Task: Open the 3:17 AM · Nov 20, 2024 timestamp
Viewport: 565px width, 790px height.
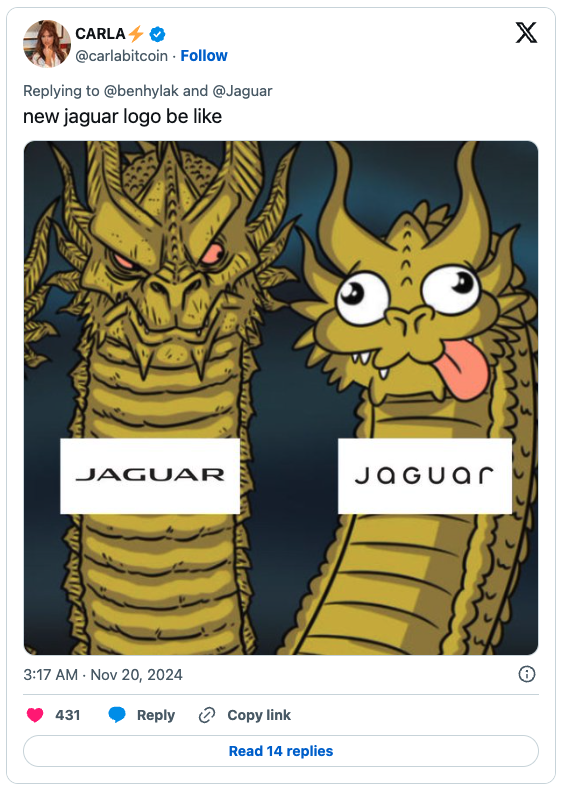Action: tap(103, 675)
